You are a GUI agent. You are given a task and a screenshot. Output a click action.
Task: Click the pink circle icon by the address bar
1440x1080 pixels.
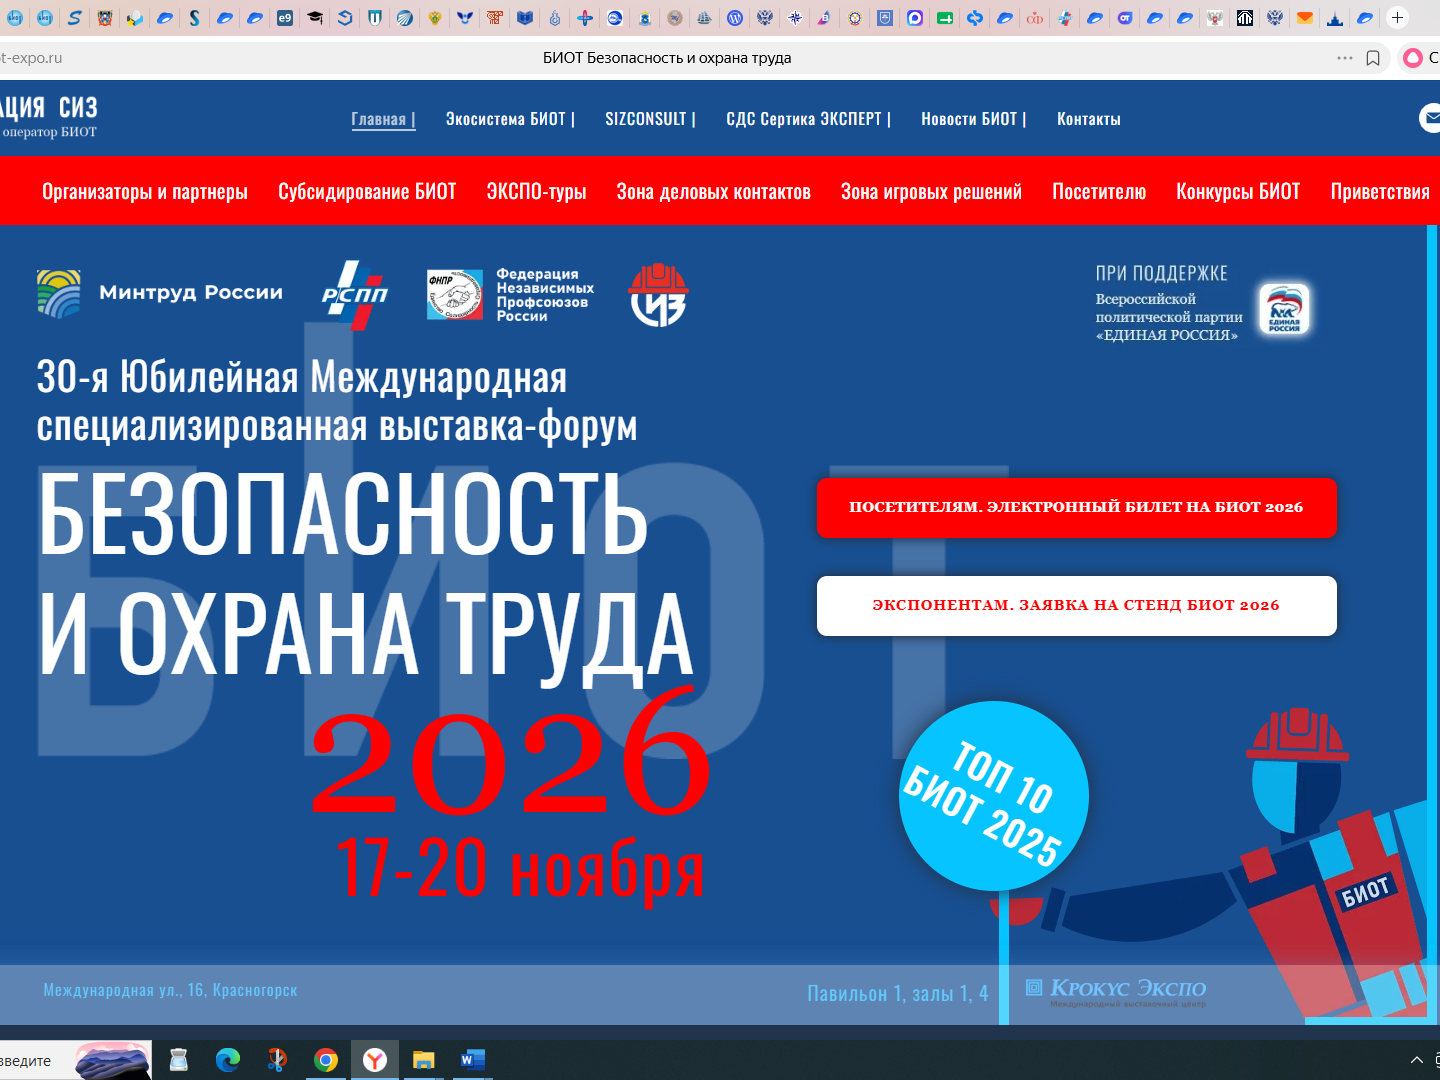coord(1413,58)
